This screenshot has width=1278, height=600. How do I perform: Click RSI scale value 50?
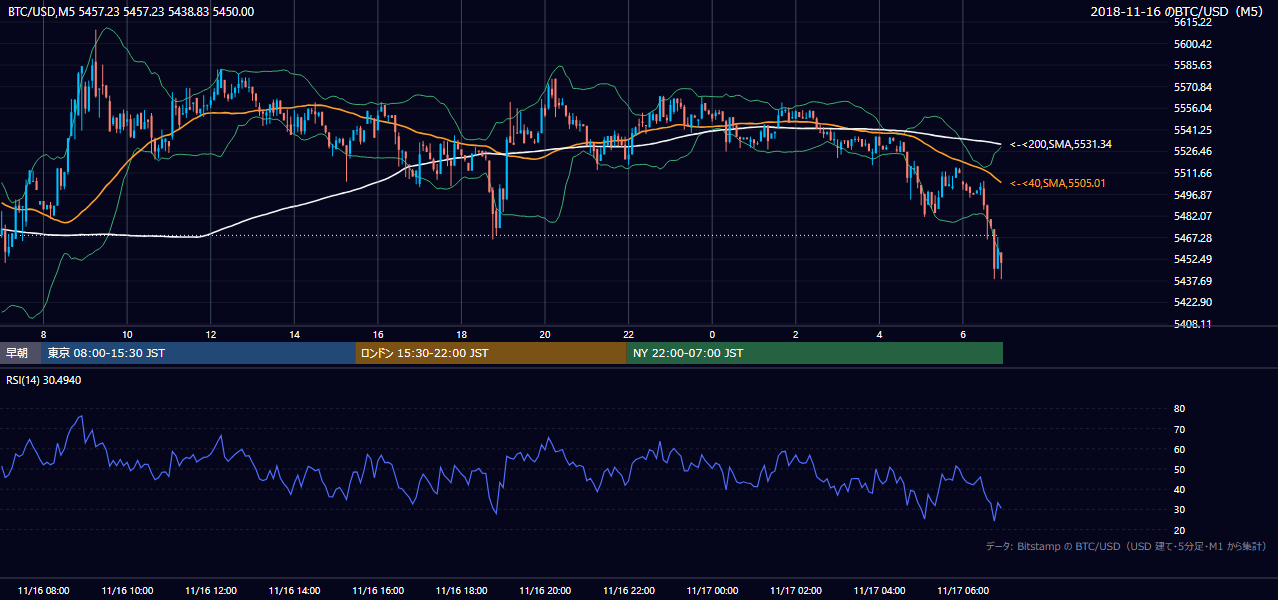[x=1179, y=469]
